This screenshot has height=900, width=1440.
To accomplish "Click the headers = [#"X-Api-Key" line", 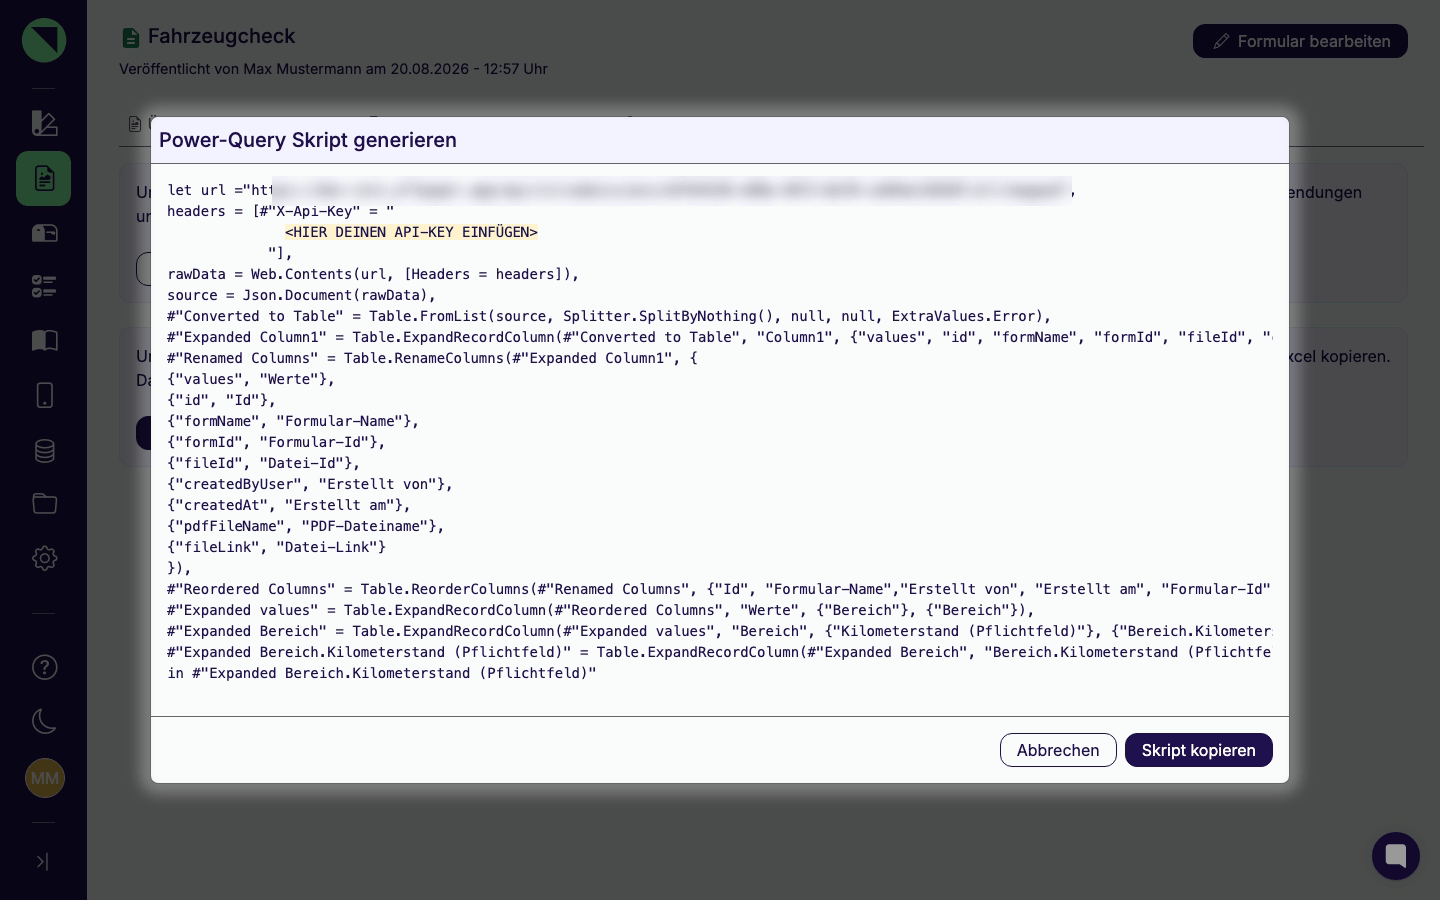I will (x=281, y=211).
